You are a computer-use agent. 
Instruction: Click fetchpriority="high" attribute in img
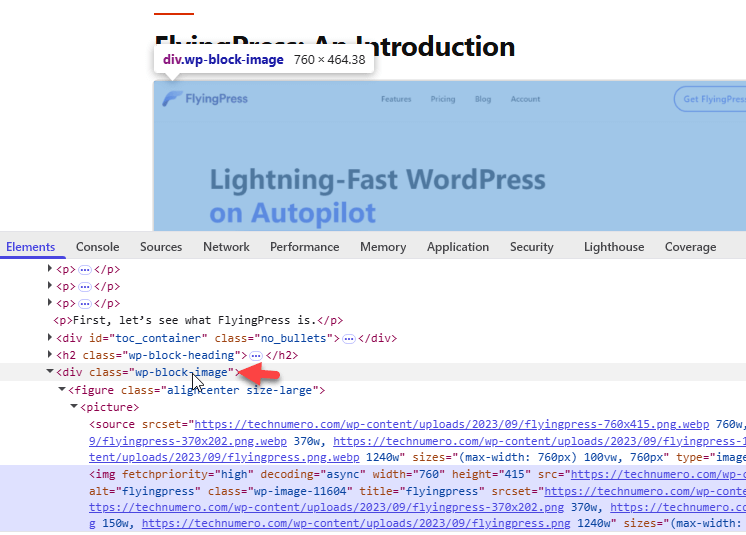point(187,475)
